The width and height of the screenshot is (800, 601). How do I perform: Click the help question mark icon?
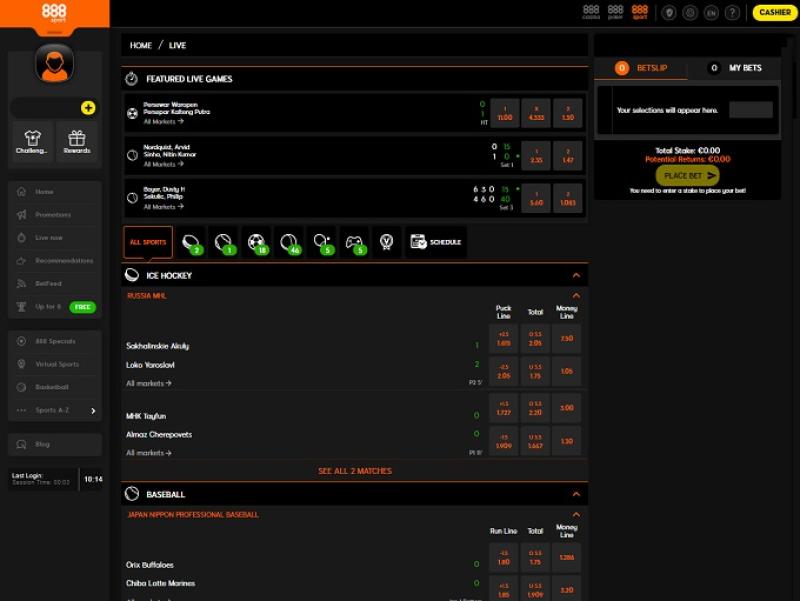[733, 13]
